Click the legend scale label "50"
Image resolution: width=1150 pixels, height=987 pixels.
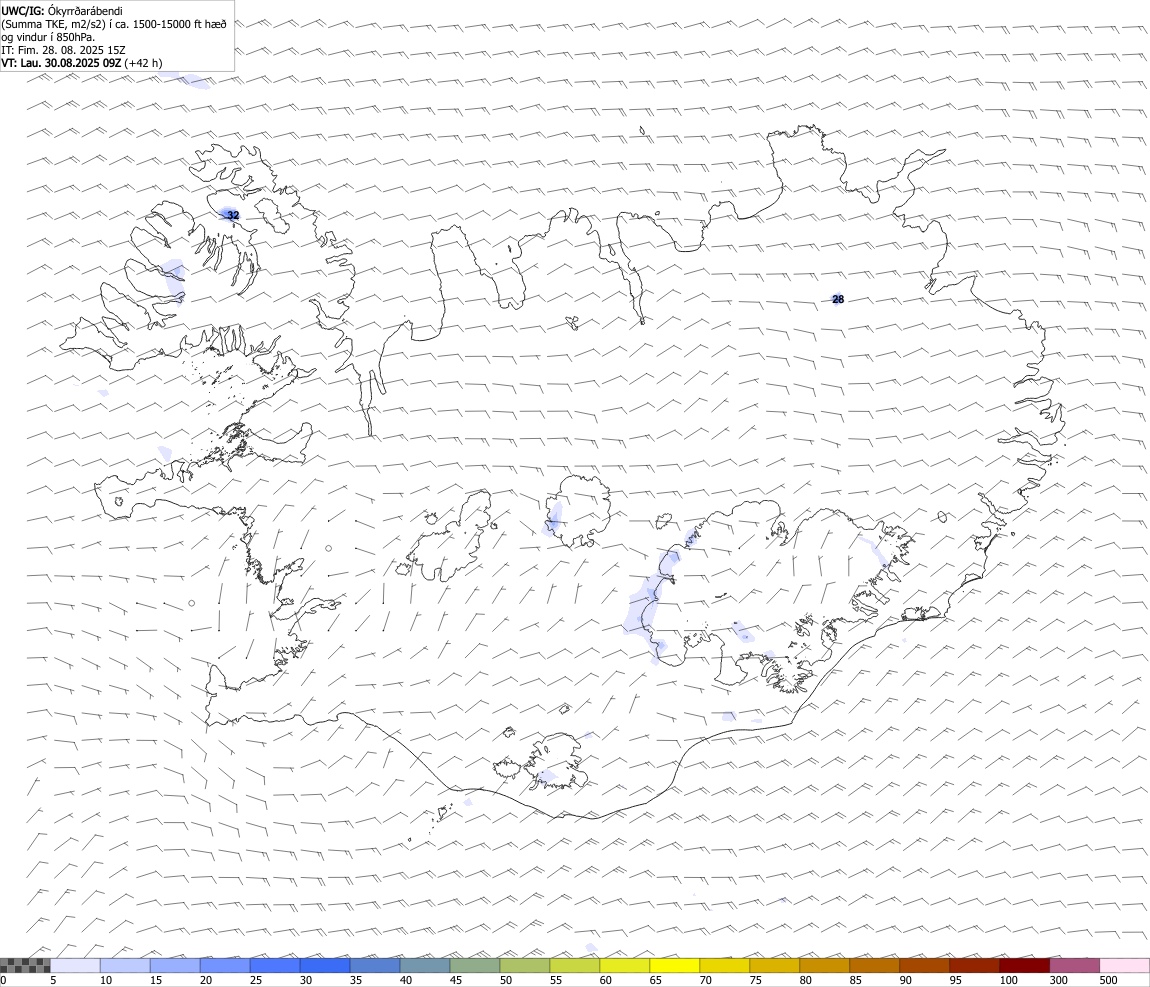(x=506, y=980)
